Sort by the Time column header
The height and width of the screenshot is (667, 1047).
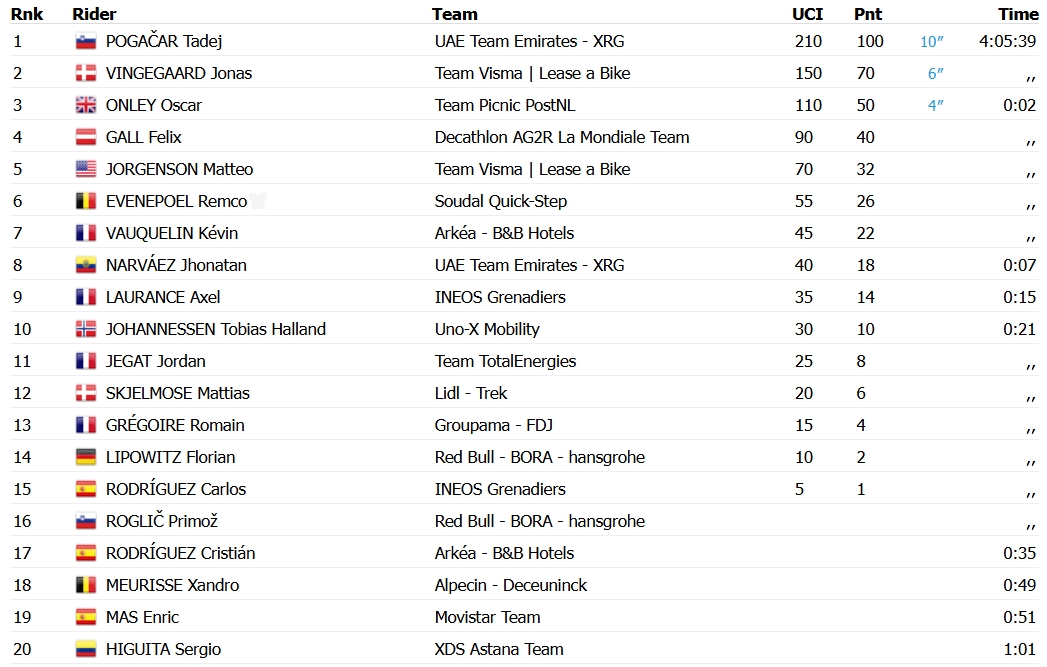click(x=1018, y=14)
